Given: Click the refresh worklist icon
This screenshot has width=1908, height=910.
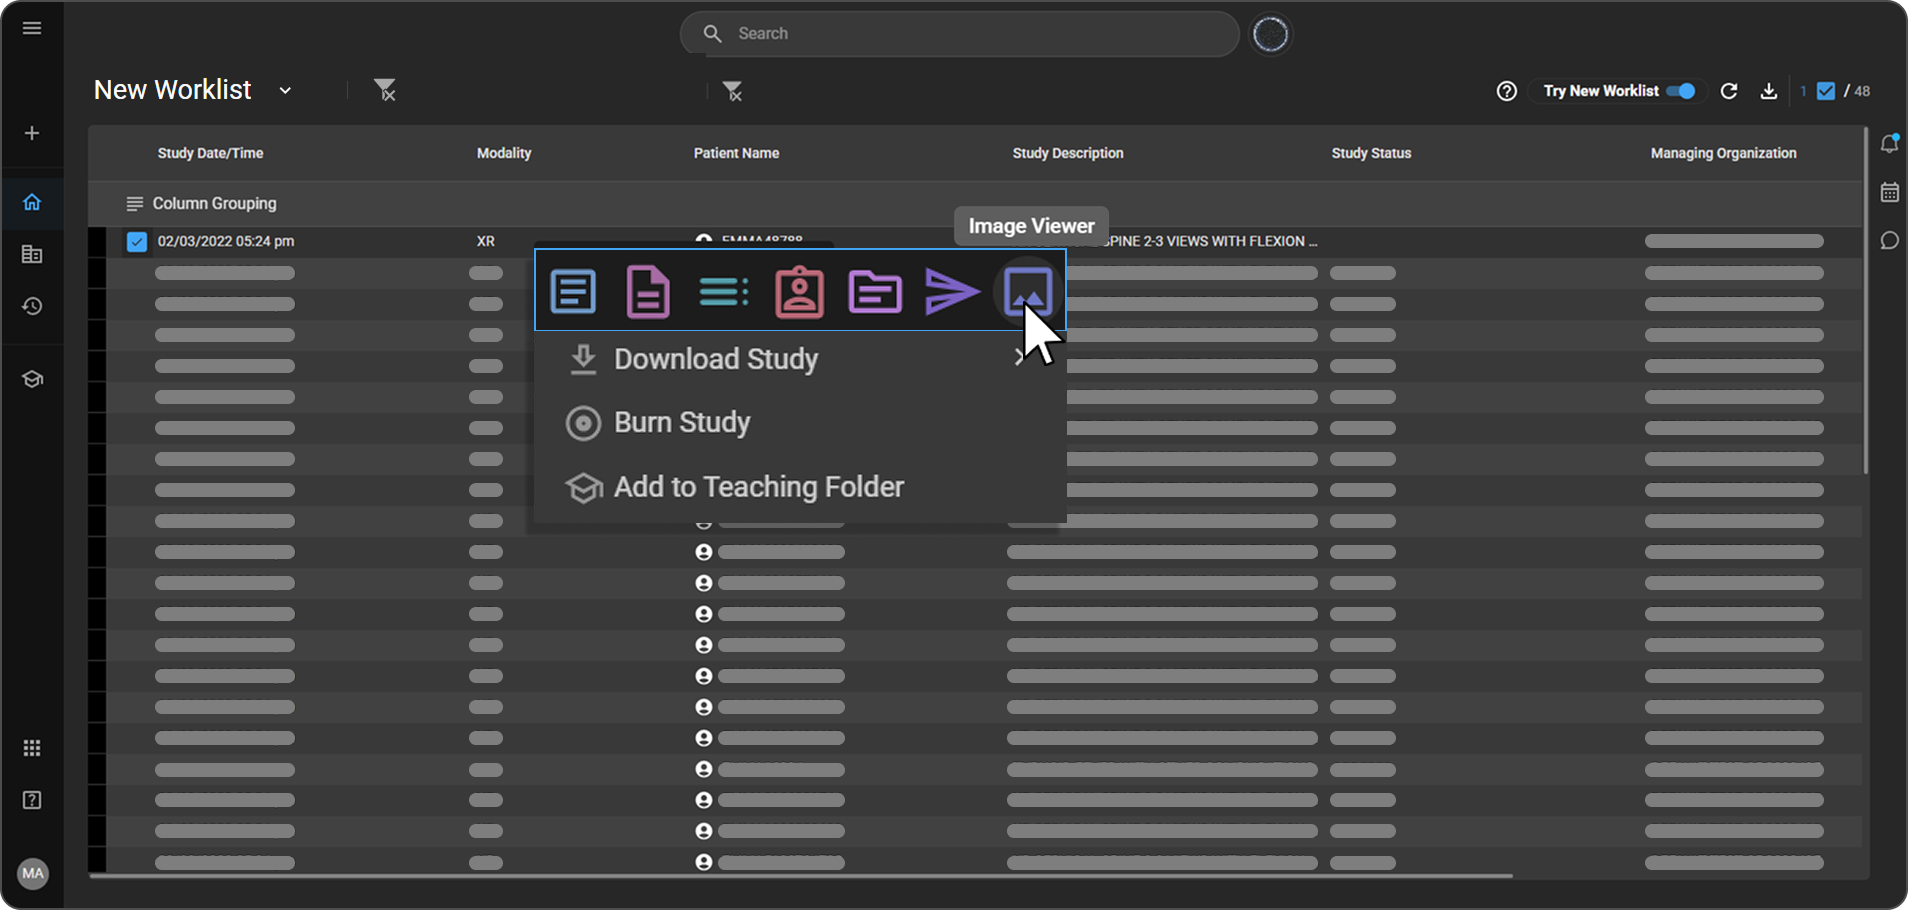Looking at the screenshot, I should (1729, 91).
